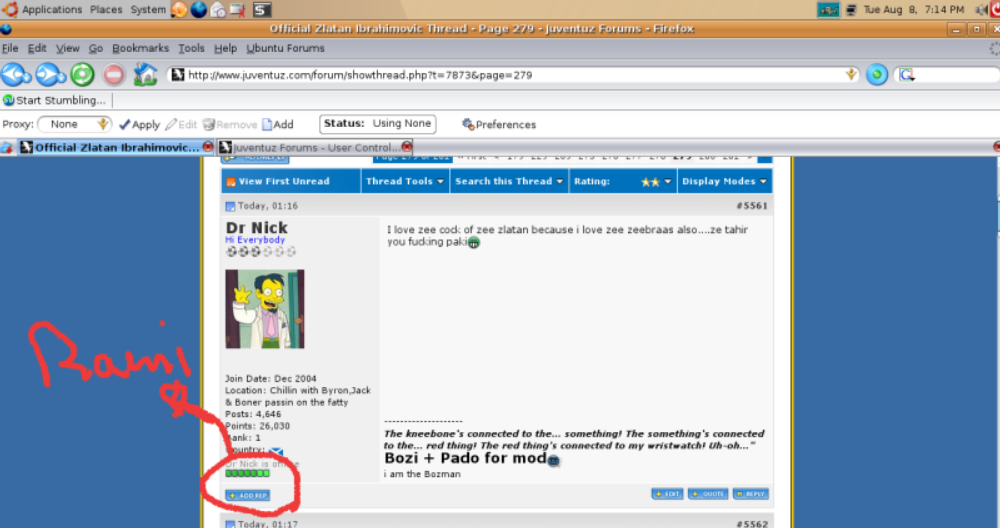Click the StumbleUpon logo in Start Stumbling bar

[x=8, y=100]
